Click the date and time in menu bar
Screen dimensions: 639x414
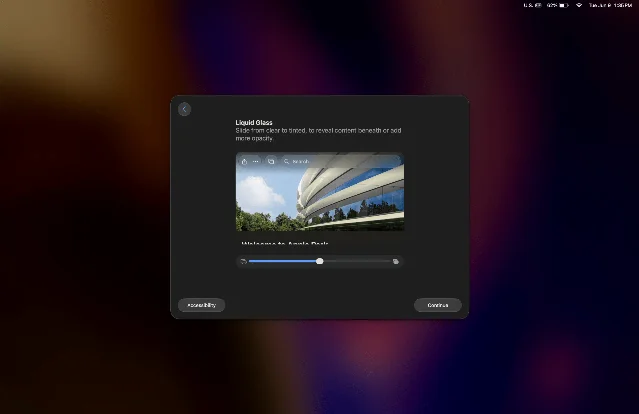click(x=610, y=5)
